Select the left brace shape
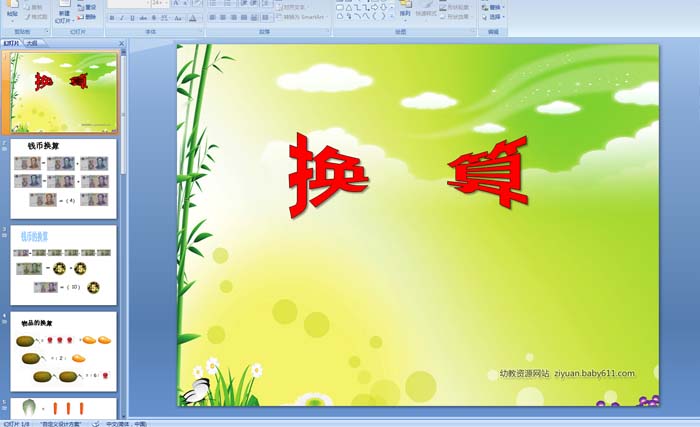 click(x=375, y=16)
